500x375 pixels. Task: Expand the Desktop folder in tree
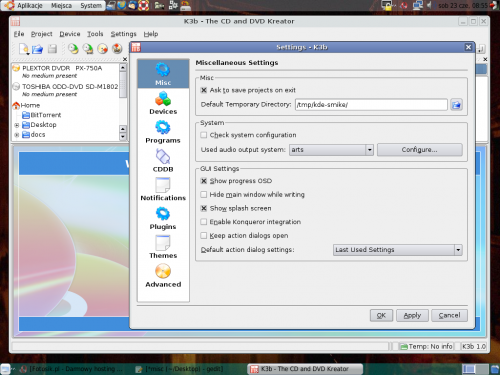coord(17,125)
